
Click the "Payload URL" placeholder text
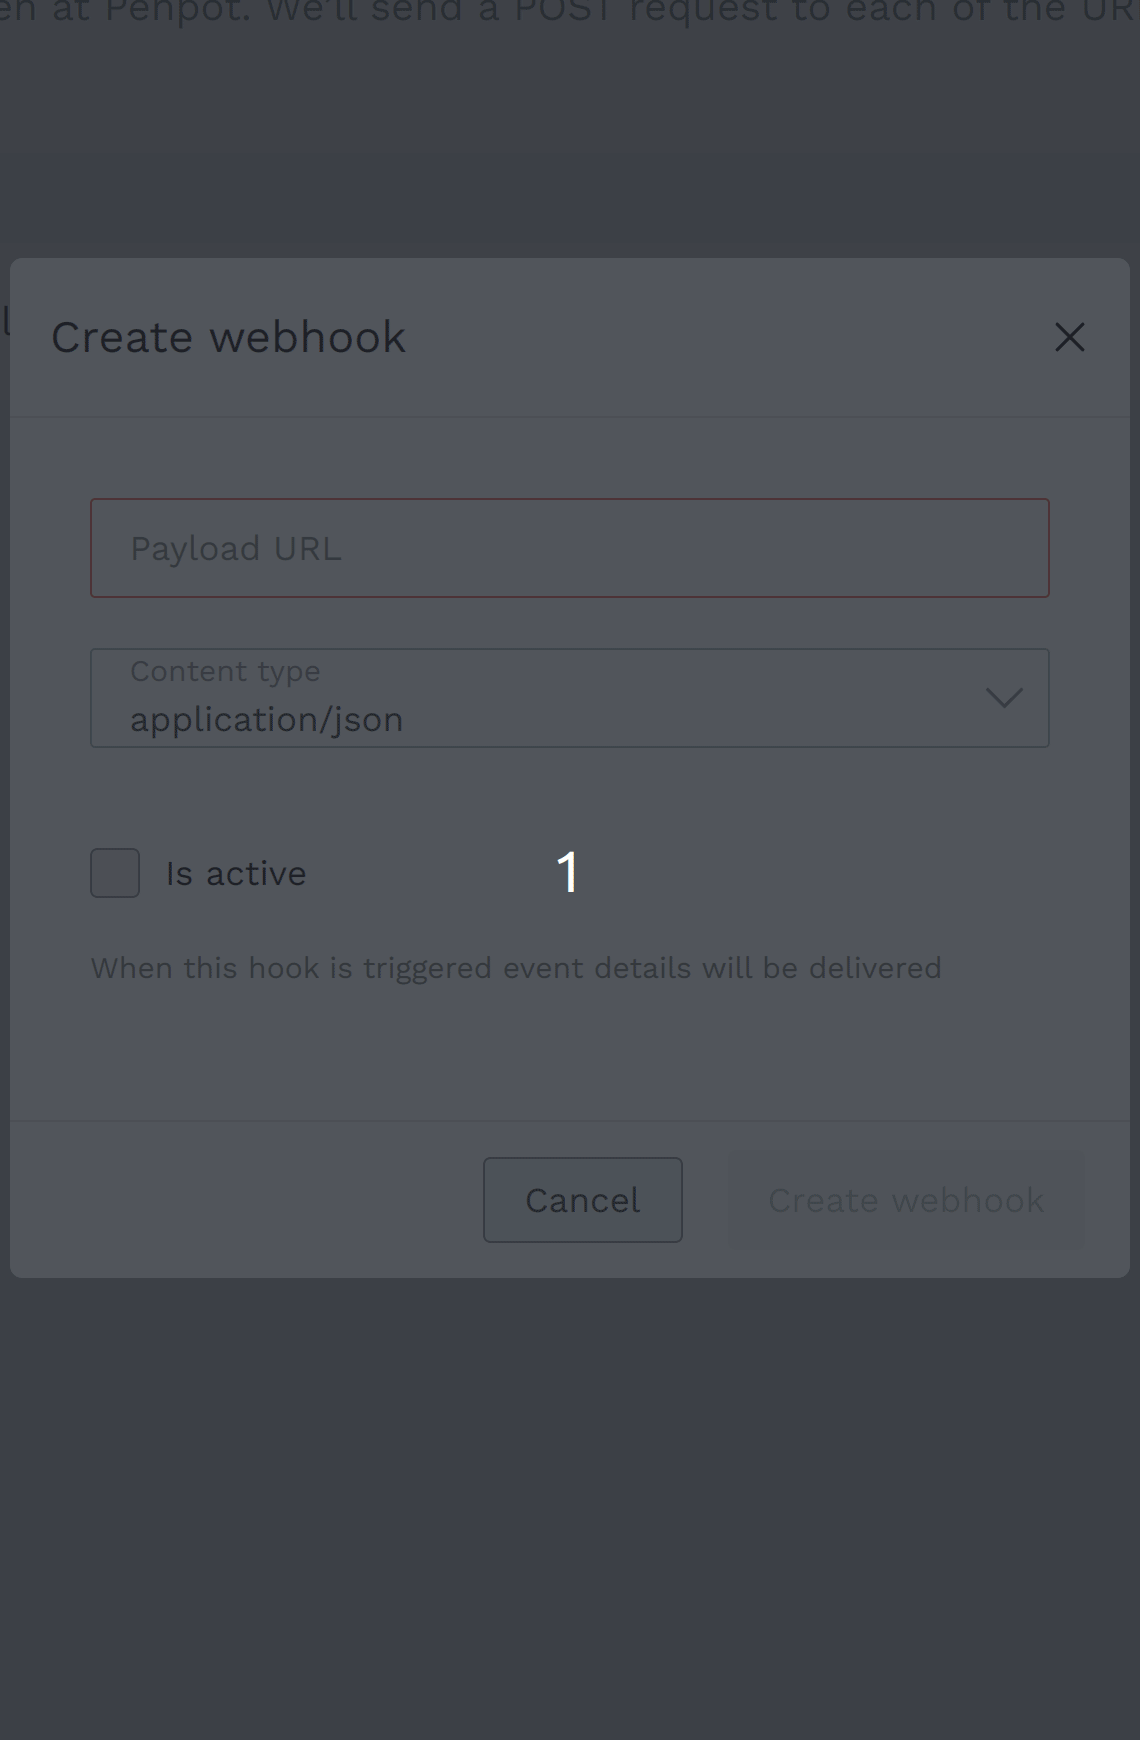(x=236, y=548)
